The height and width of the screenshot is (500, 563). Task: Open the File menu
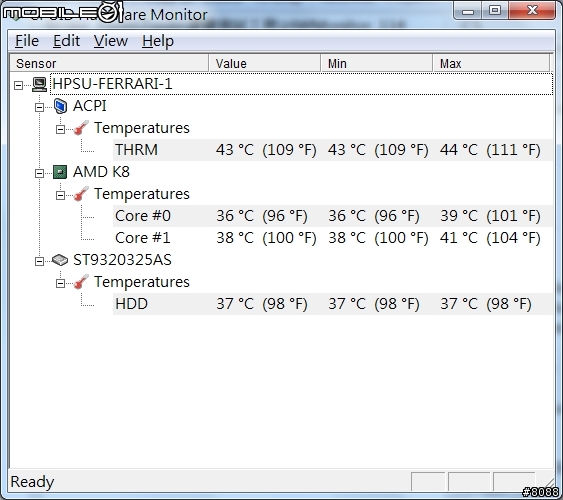(27, 41)
